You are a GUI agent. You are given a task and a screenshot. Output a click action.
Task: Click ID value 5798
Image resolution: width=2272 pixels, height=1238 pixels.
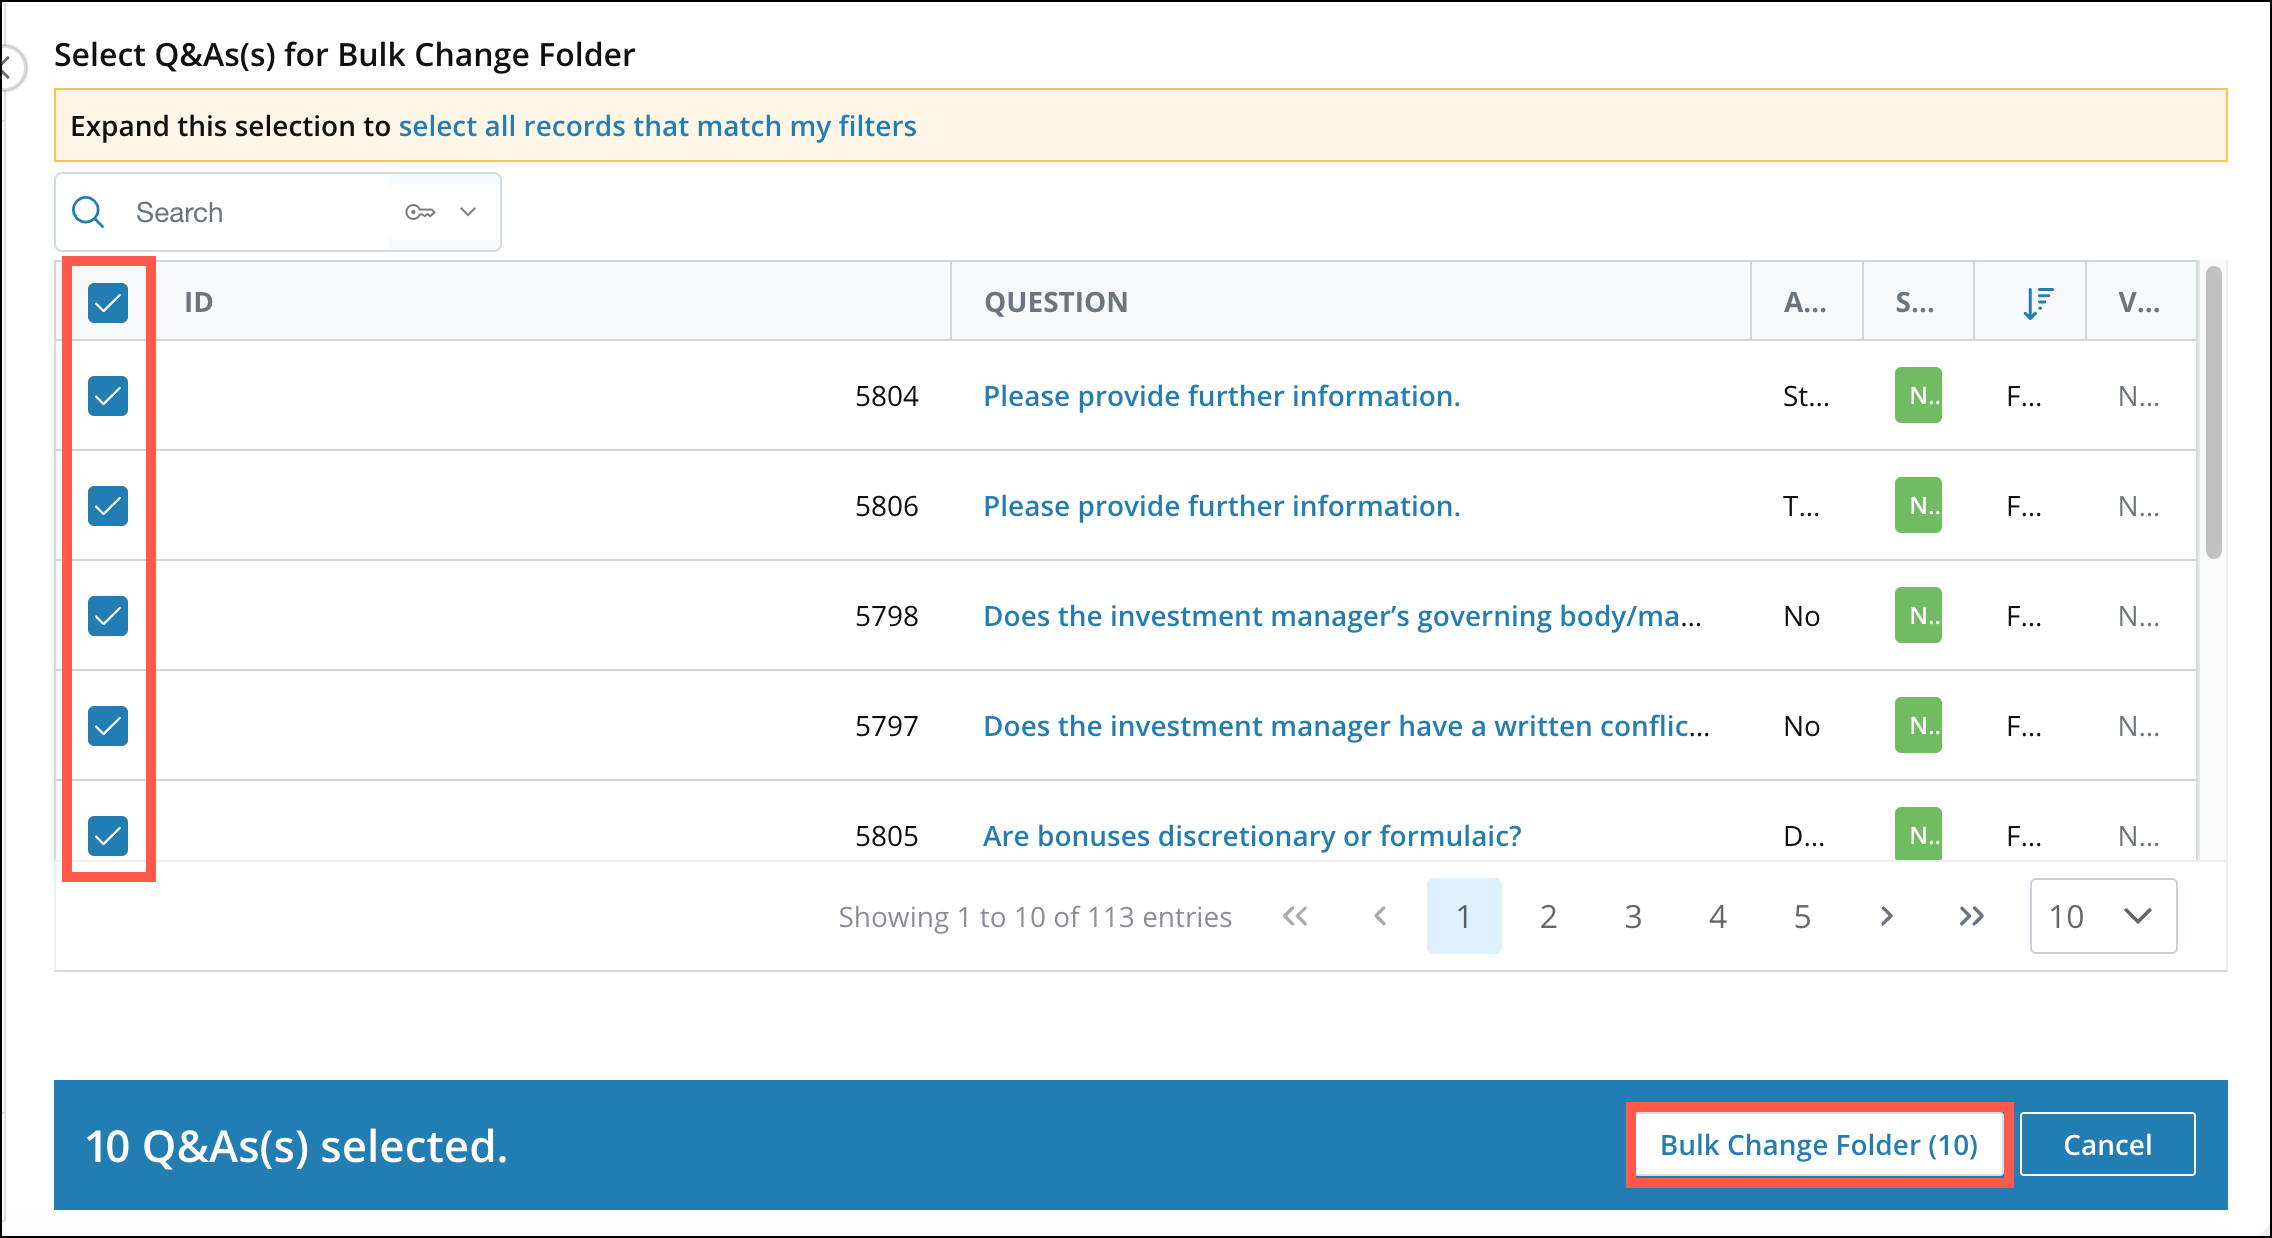click(886, 616)
